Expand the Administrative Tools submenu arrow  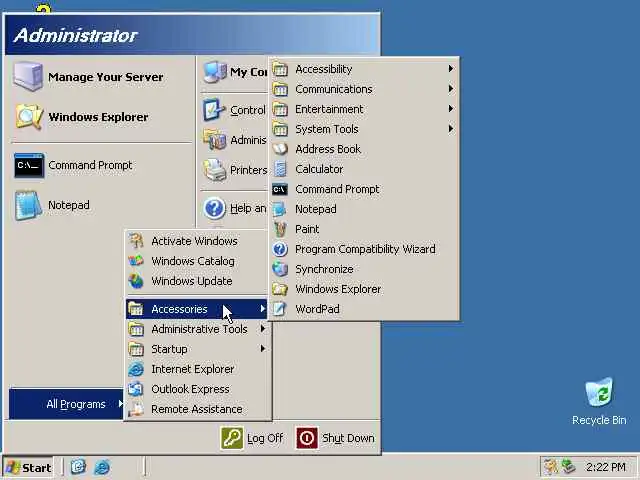(x=263, y=328)
